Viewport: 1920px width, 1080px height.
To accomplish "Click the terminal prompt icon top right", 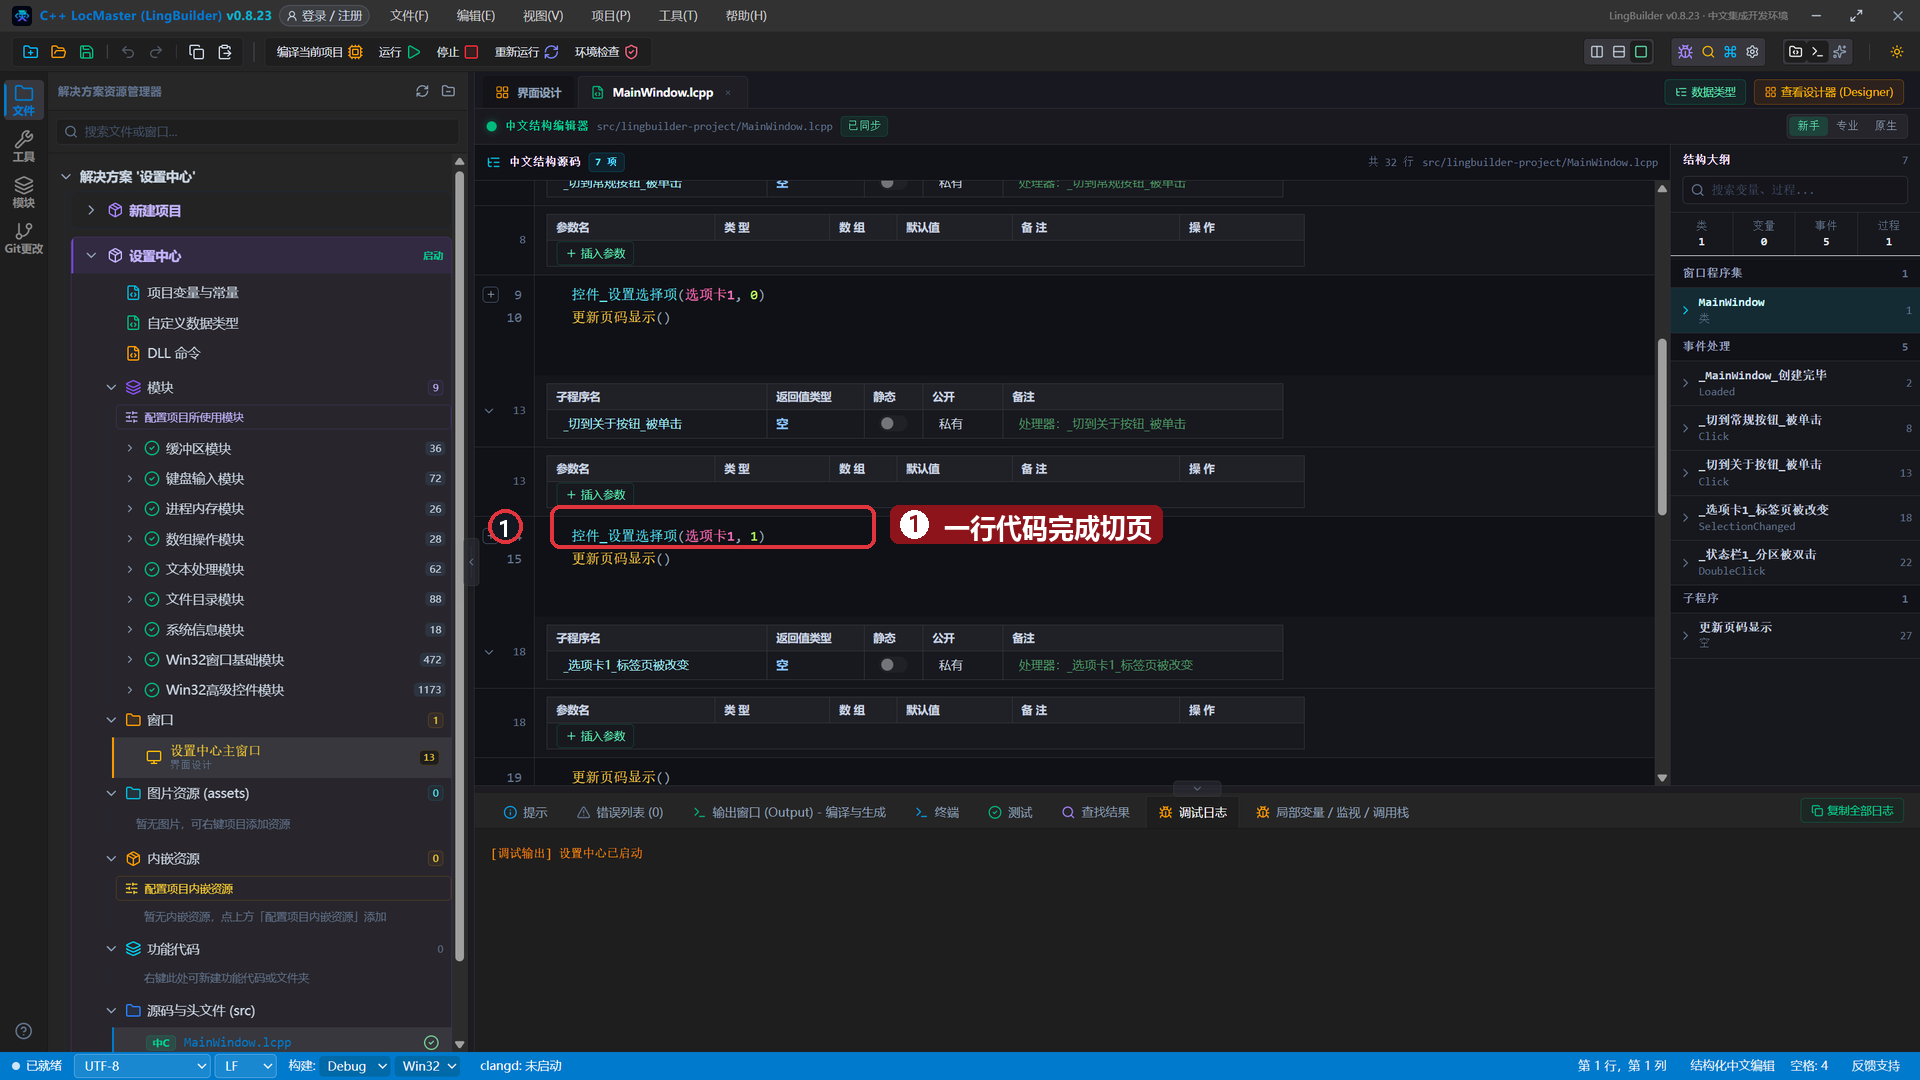I will tap(1817, 52).
